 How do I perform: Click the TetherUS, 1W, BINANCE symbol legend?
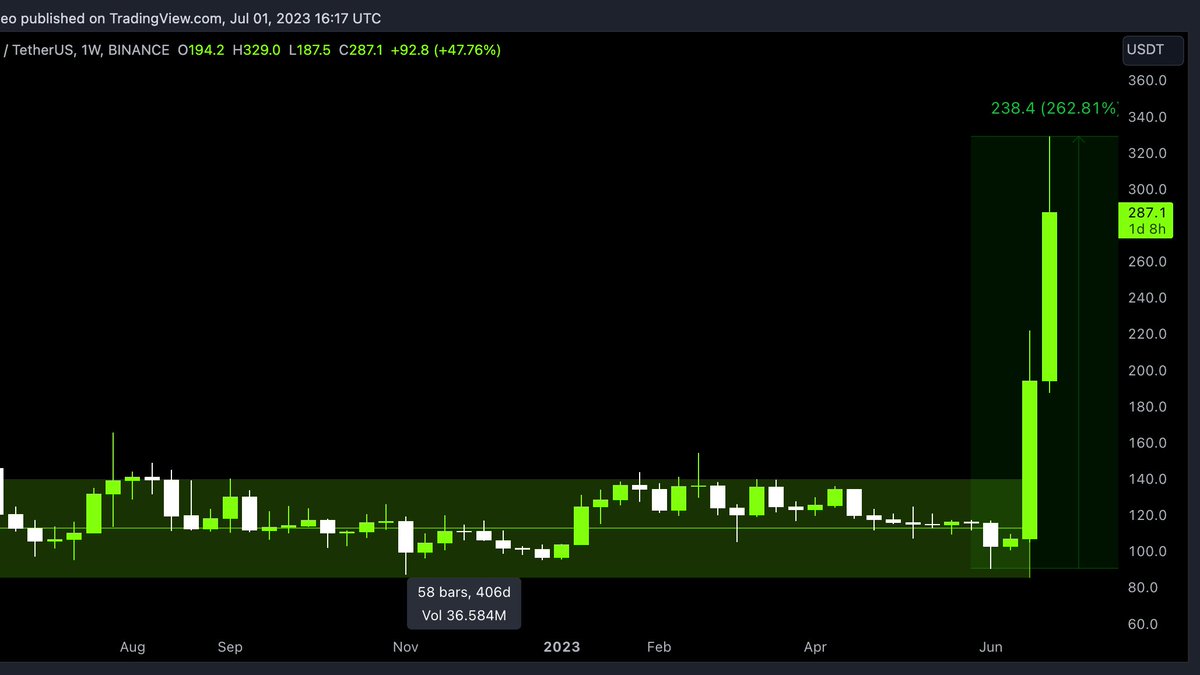[x=89, y=49]
